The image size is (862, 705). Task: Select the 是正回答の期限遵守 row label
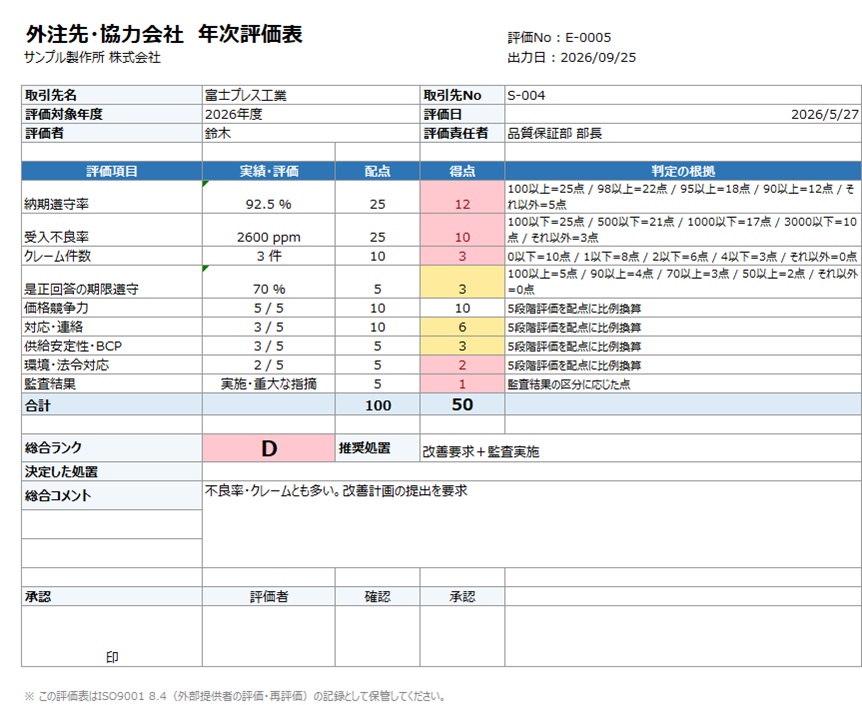[112, 282]
